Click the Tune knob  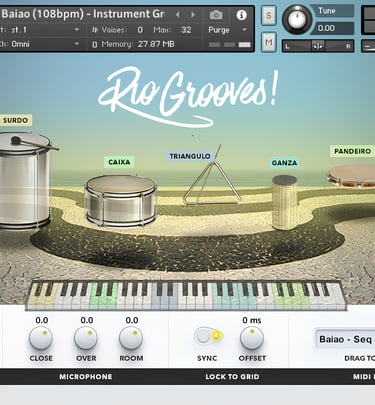tap(297, 19)
